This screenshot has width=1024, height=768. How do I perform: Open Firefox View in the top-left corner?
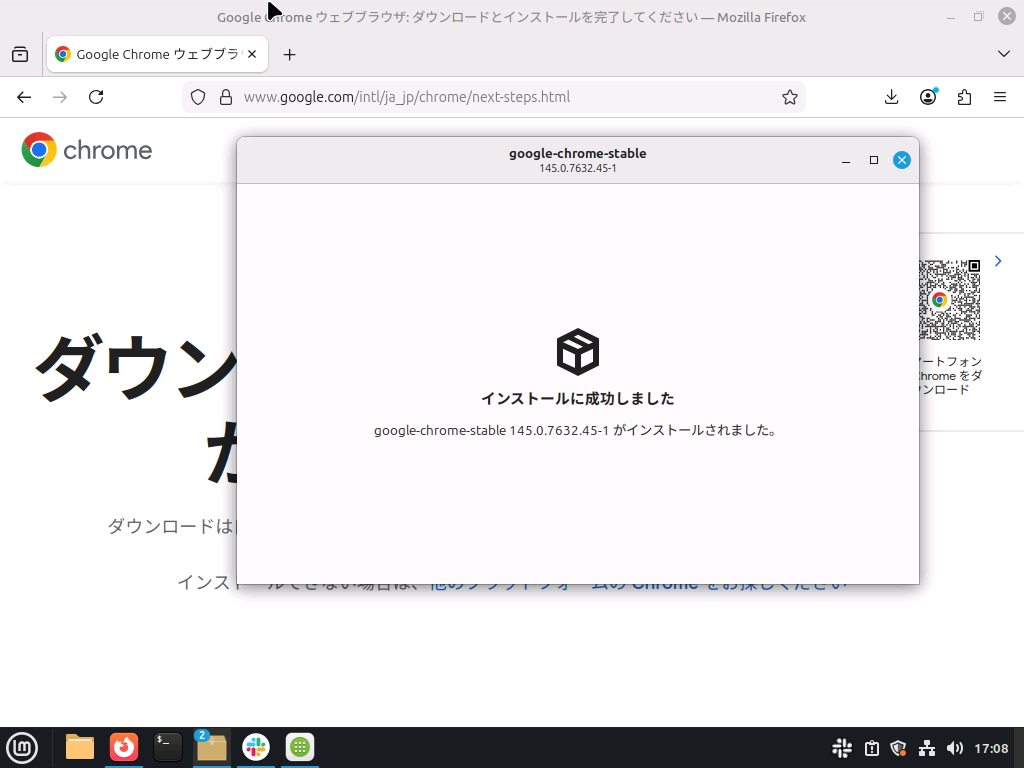[x=20, y=54]
